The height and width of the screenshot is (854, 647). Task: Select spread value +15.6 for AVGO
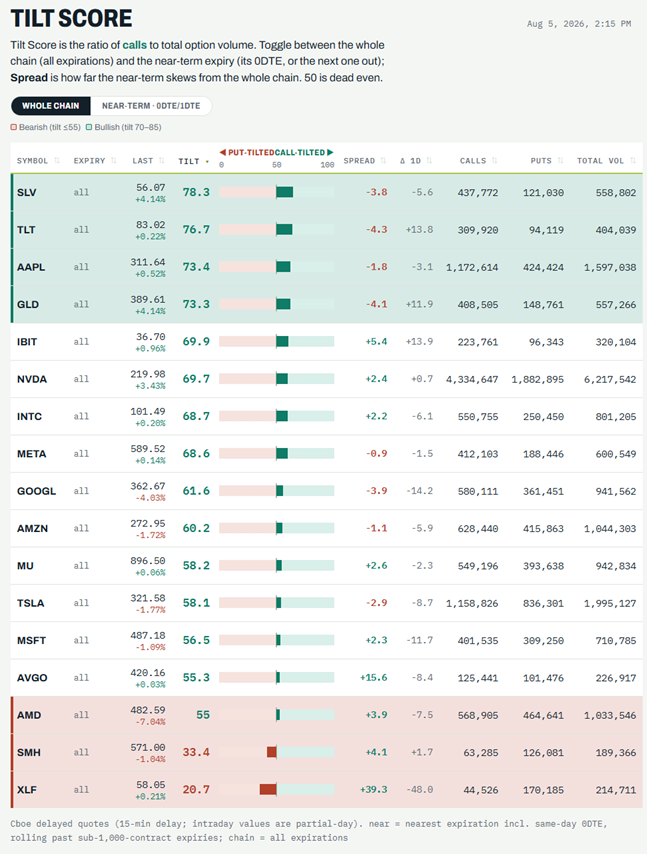374,678
